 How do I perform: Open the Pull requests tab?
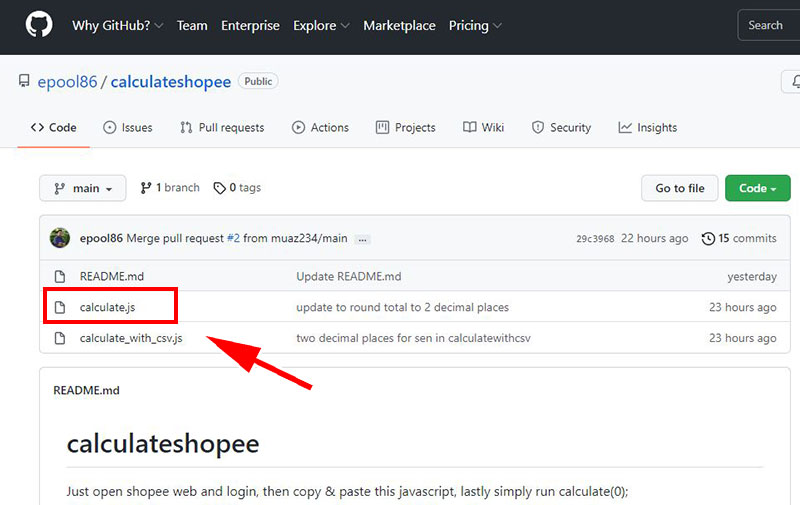click(x=222, y=128)
